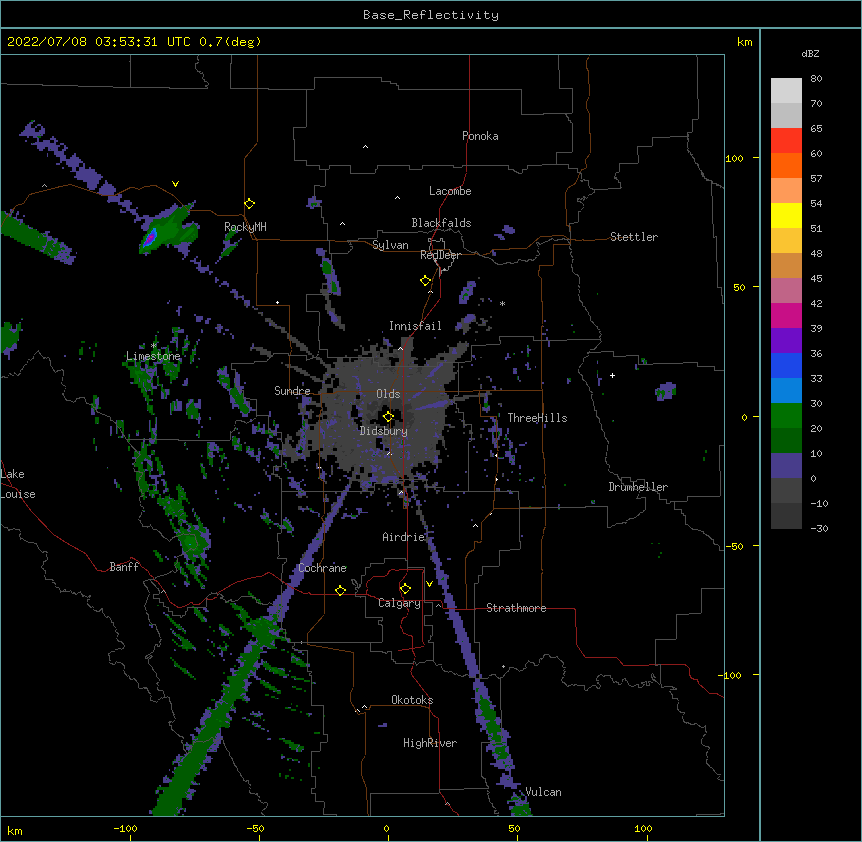This screenshot has width=862, height=842.
Task: Click the Base_Reflectivity title text
Action: click(x=431, y=15)
